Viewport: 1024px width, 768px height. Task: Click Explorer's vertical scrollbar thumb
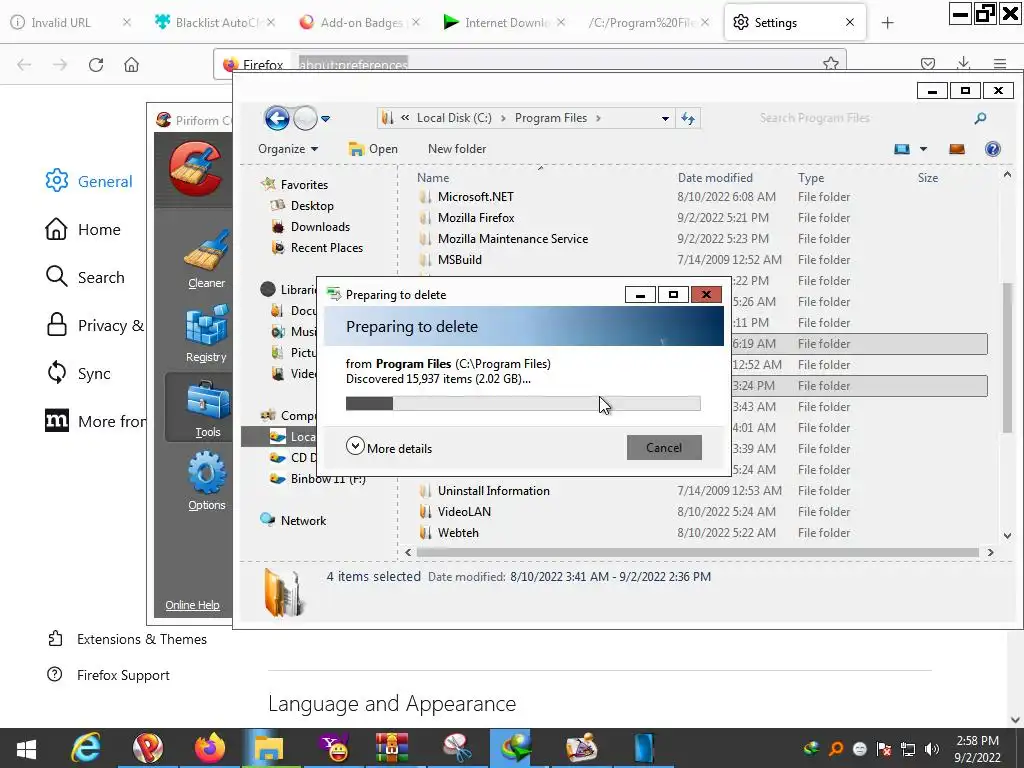point(1007,357)
